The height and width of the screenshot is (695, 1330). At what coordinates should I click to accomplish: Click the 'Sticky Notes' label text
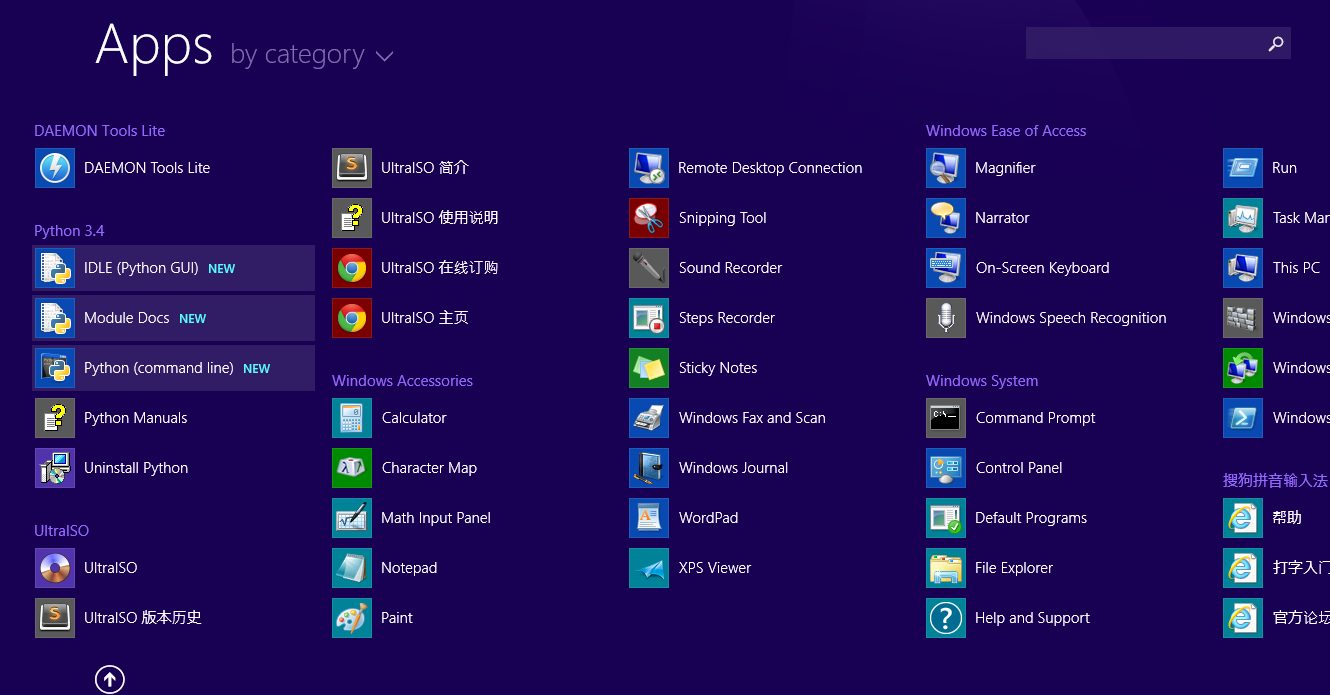(718, 368)
